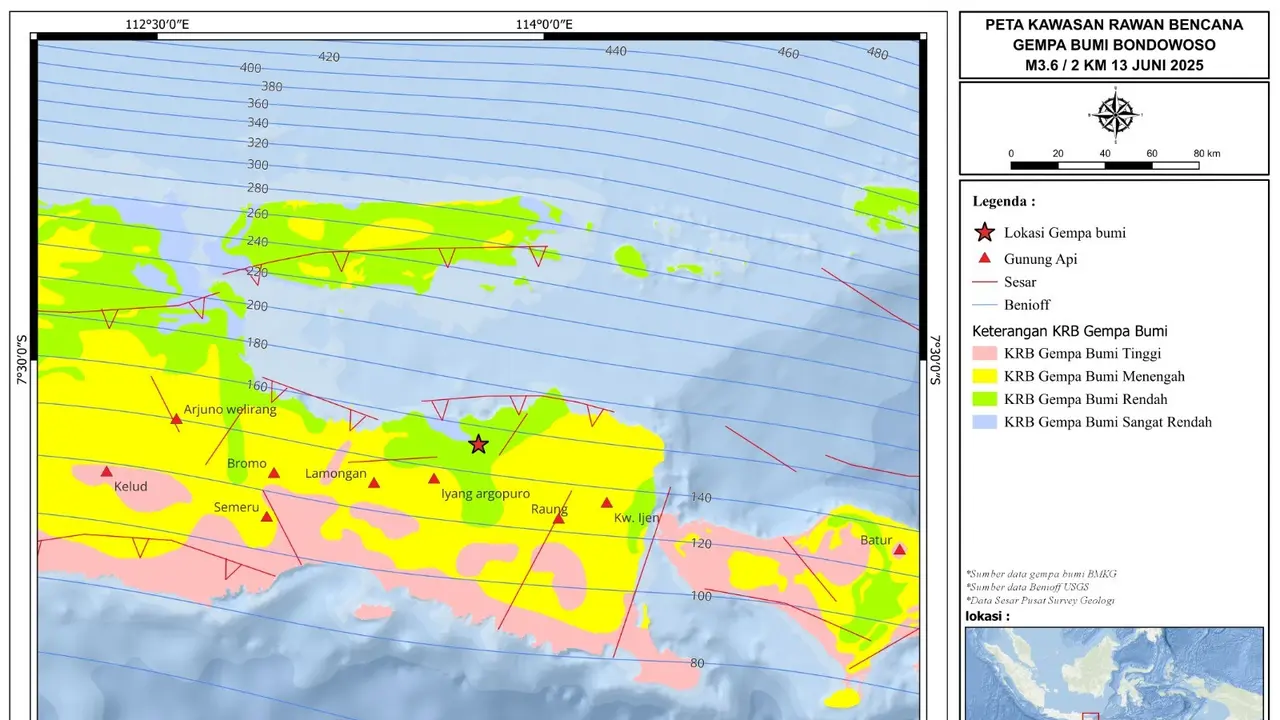Click the earthquake star on the map
The image size is (1280, 720).
point(478,445)
